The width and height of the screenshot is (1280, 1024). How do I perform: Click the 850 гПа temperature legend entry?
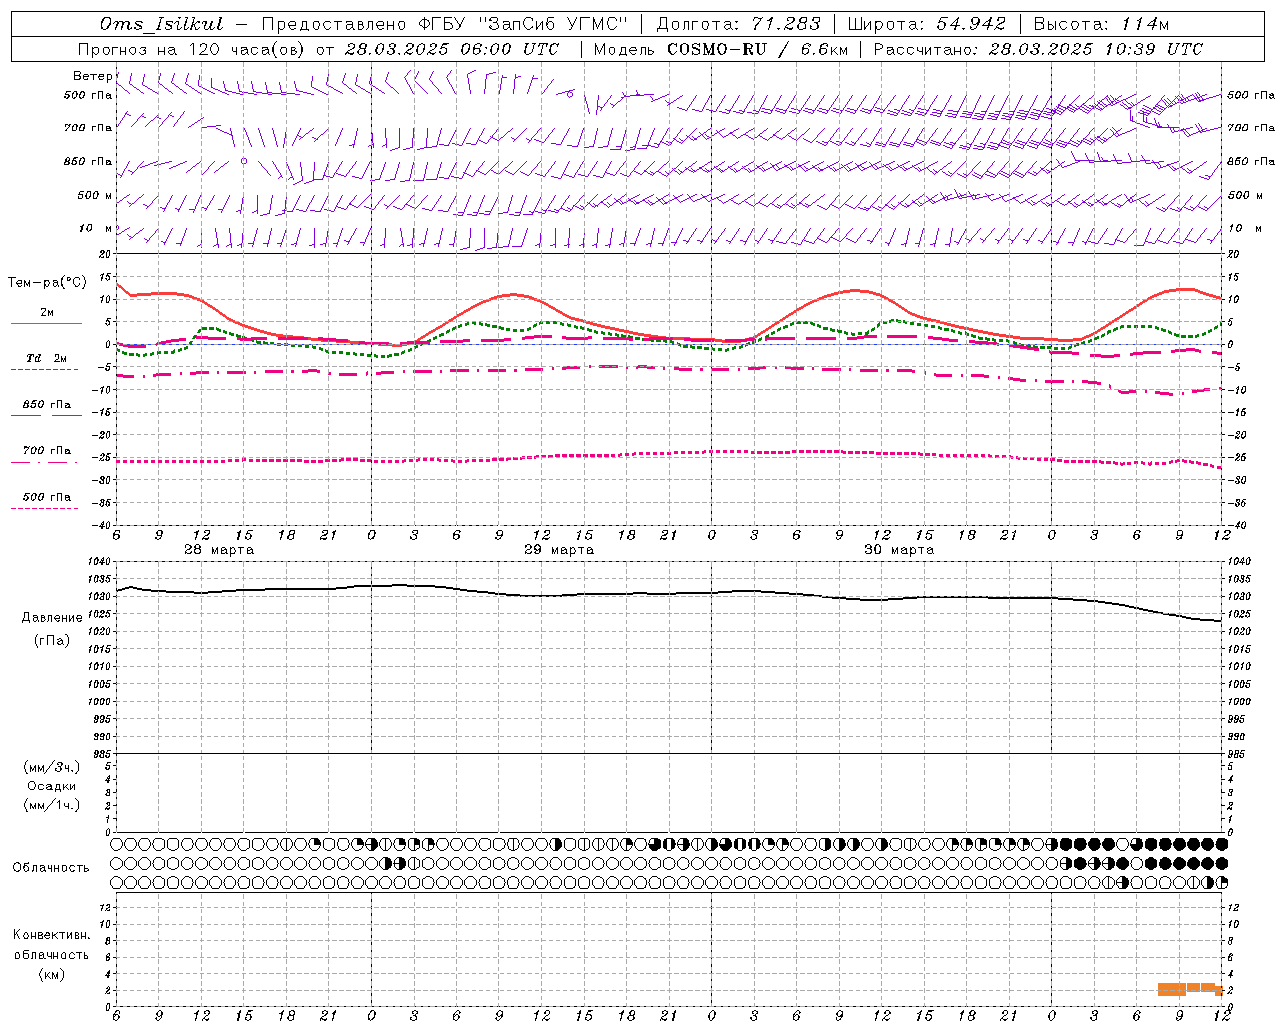(x=46, y=405)
